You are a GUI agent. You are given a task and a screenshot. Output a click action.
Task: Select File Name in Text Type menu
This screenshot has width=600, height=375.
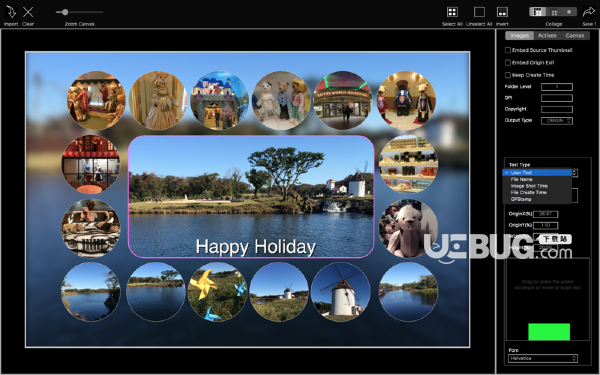[537, 179]
